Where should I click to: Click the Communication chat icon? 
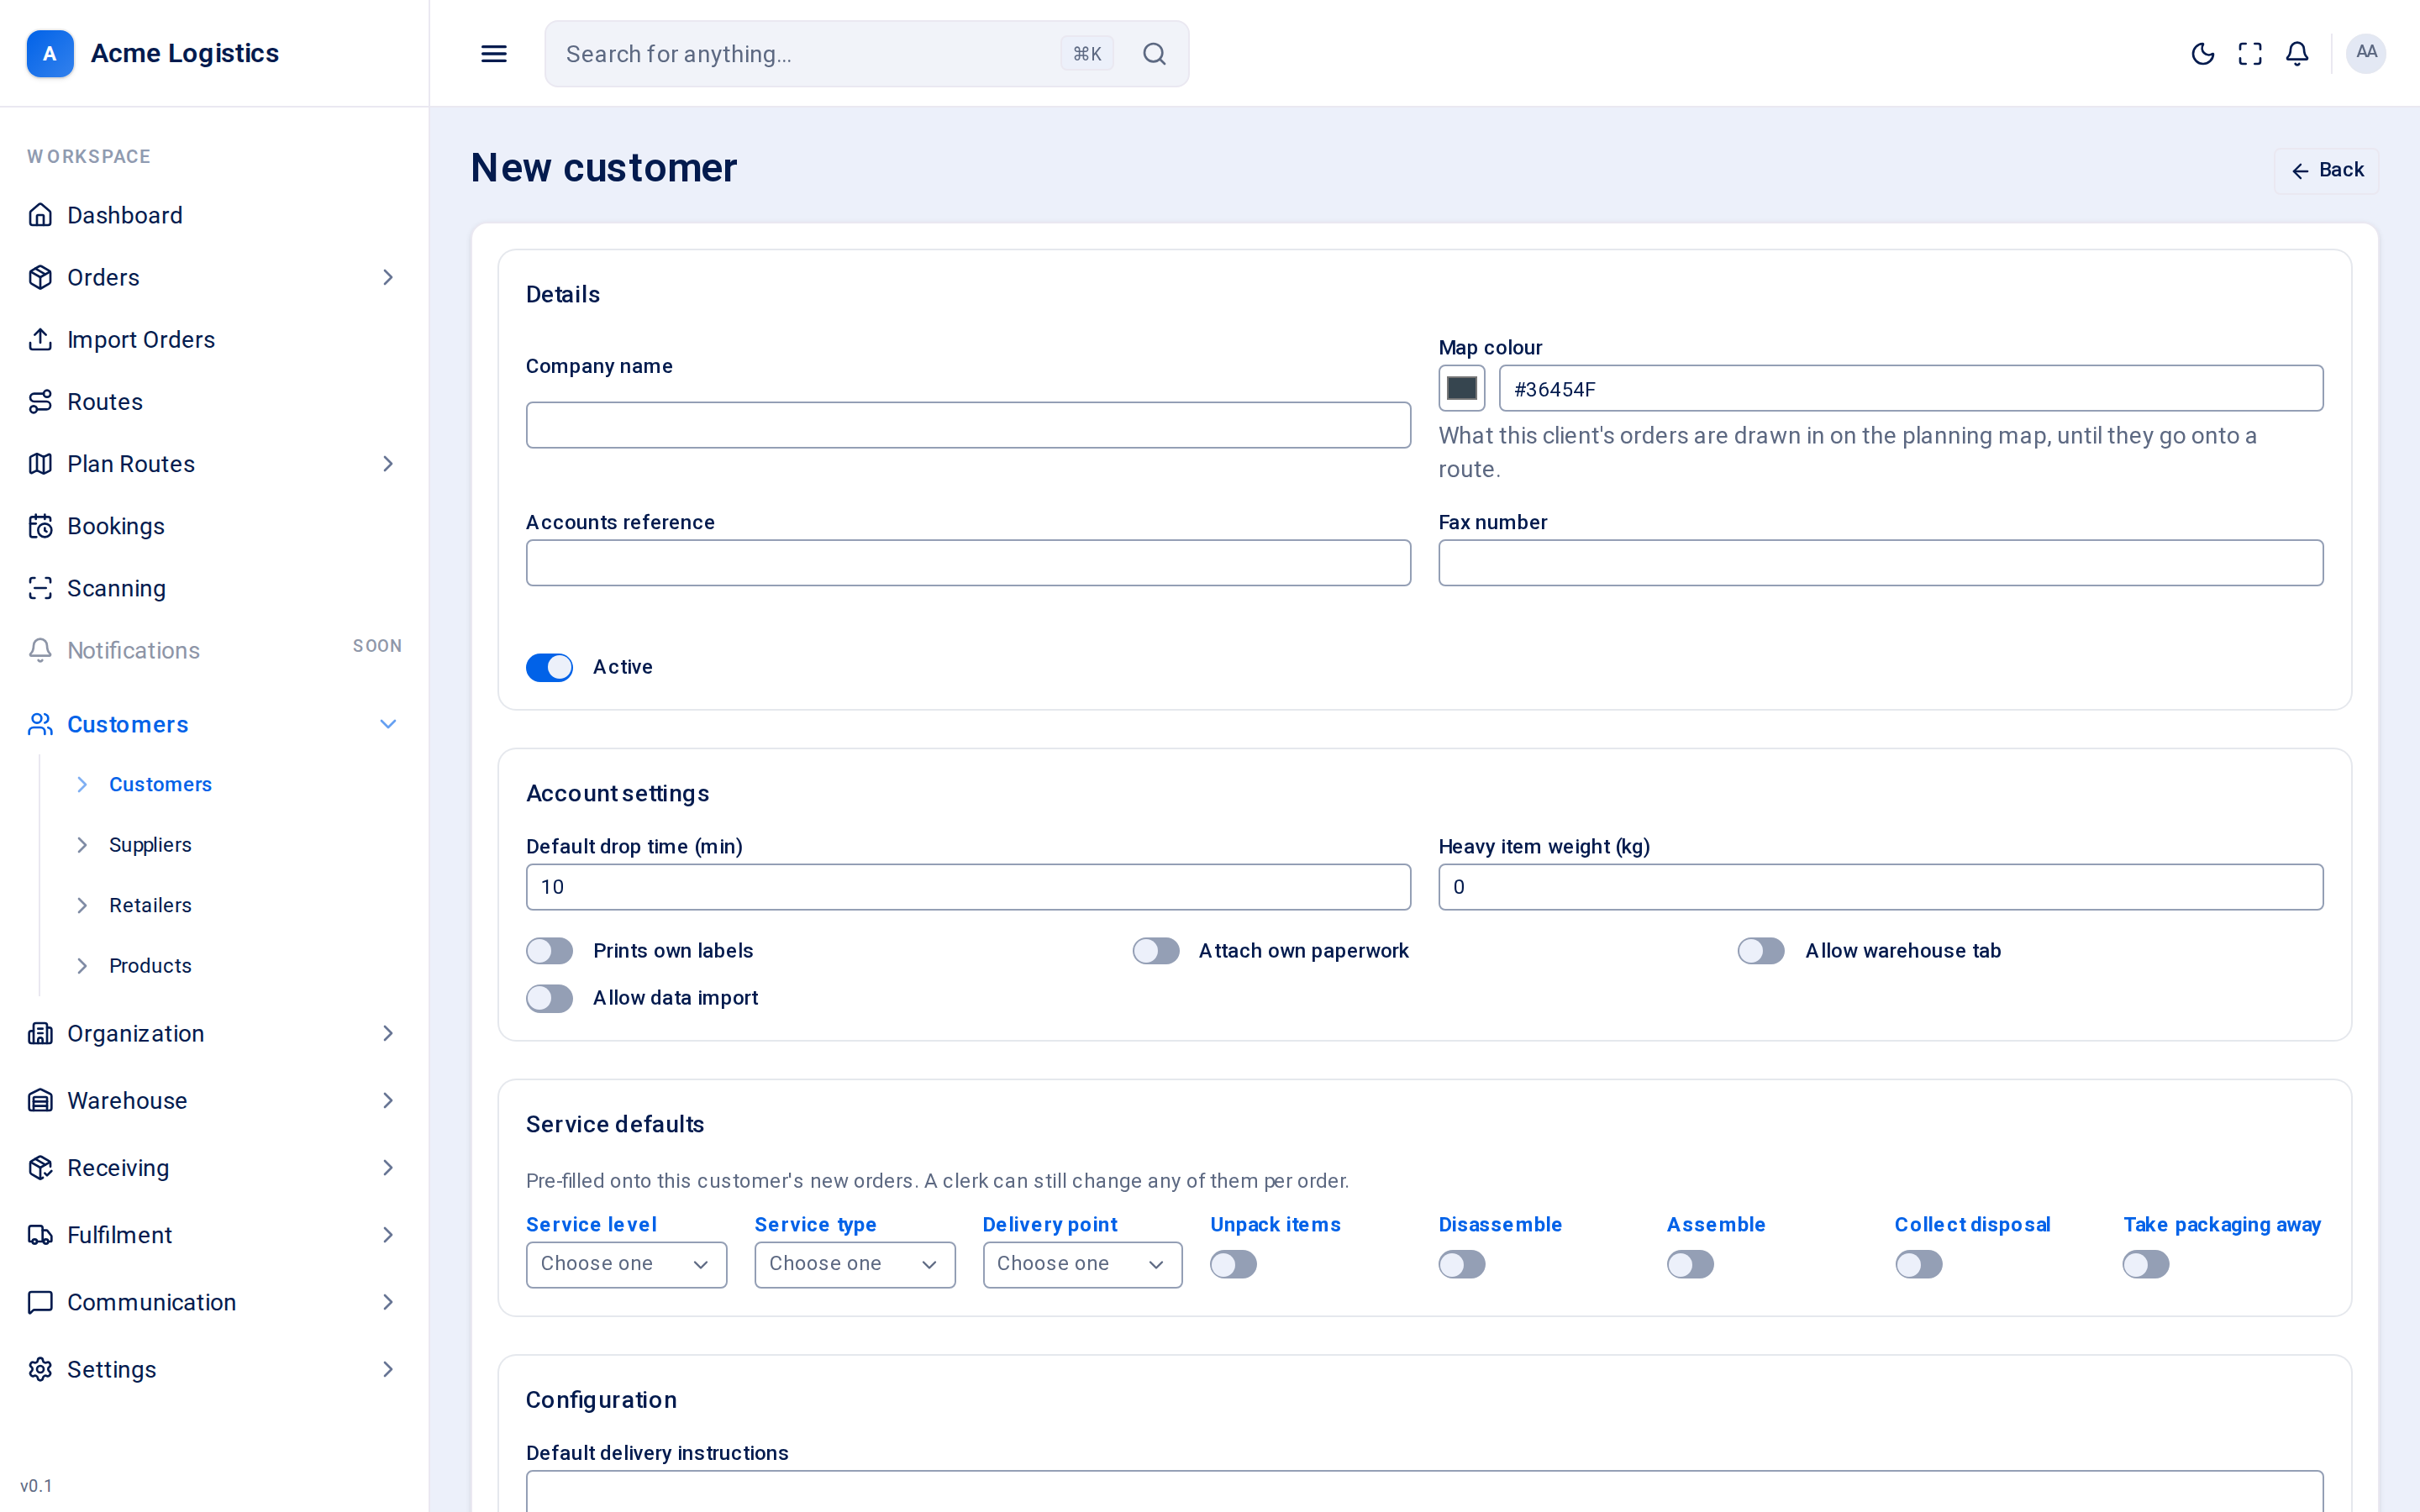click(40, 1302)
